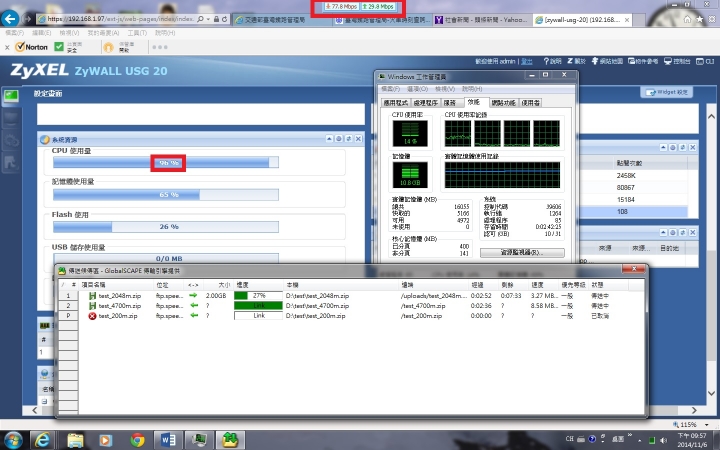The height and width of the screenshot is (450, 720).
Task: Select the ZyWALL monitor sidebar icon
Action: pos(11,118)
